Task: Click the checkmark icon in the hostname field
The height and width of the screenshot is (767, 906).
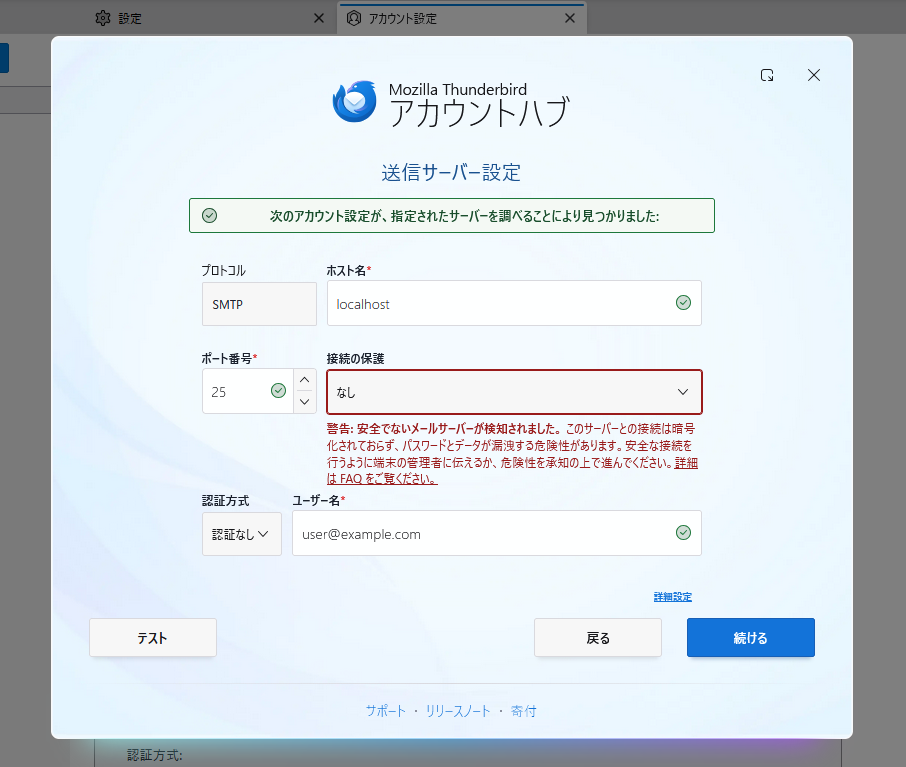Action: tap(683, 303)
